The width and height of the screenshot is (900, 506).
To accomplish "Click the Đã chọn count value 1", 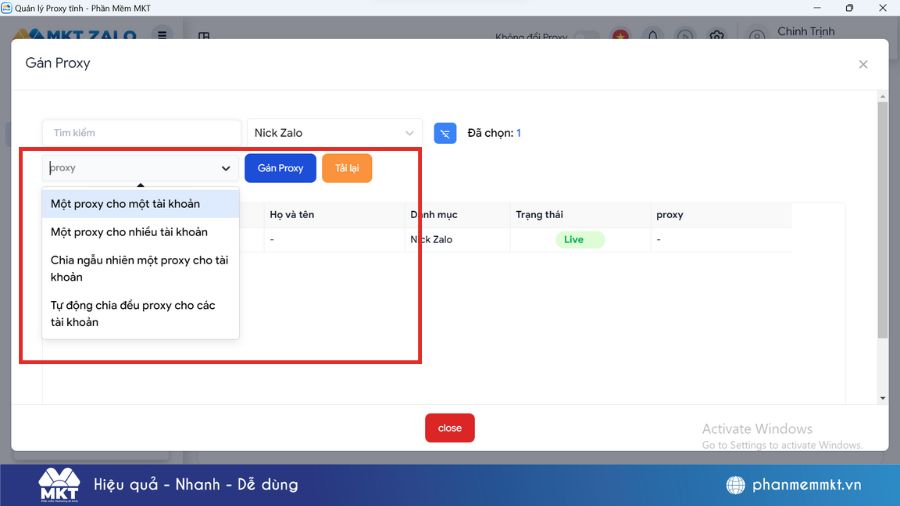I will (x=518, y=133).
